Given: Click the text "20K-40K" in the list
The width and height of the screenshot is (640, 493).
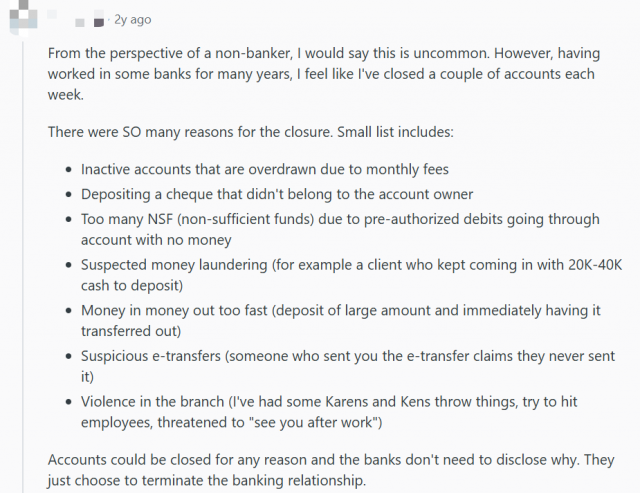Looking at the screenshot, I should tap(594, 265).
